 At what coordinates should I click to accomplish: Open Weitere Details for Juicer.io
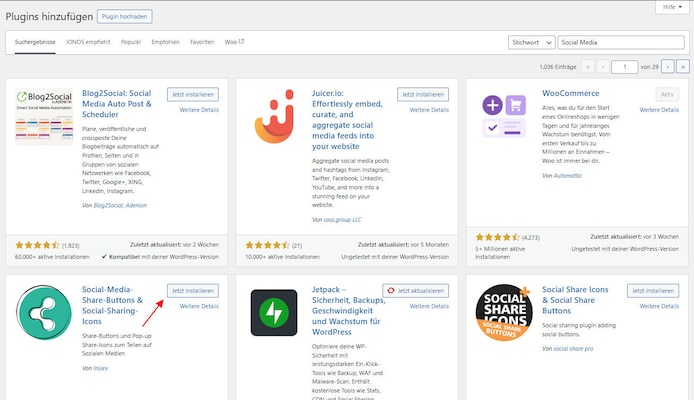click(x=429, y=110)
